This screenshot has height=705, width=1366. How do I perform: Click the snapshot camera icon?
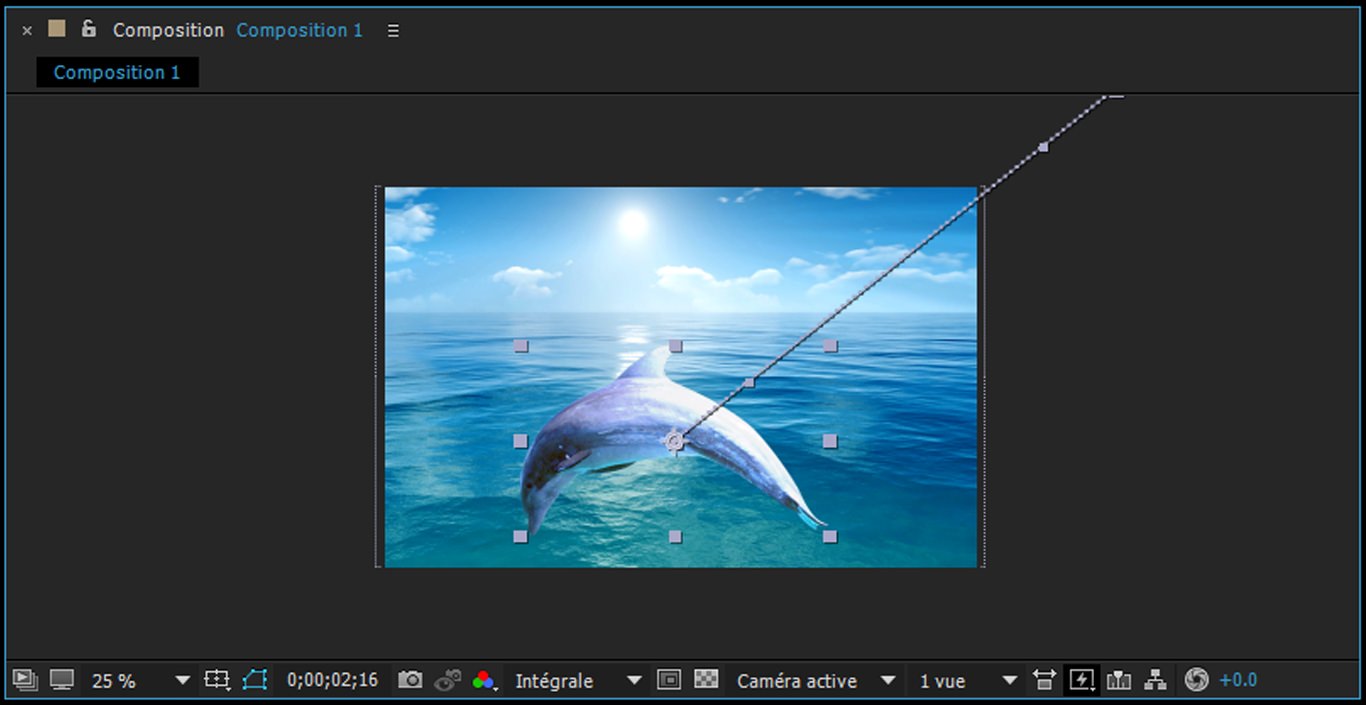click(410, 681)
